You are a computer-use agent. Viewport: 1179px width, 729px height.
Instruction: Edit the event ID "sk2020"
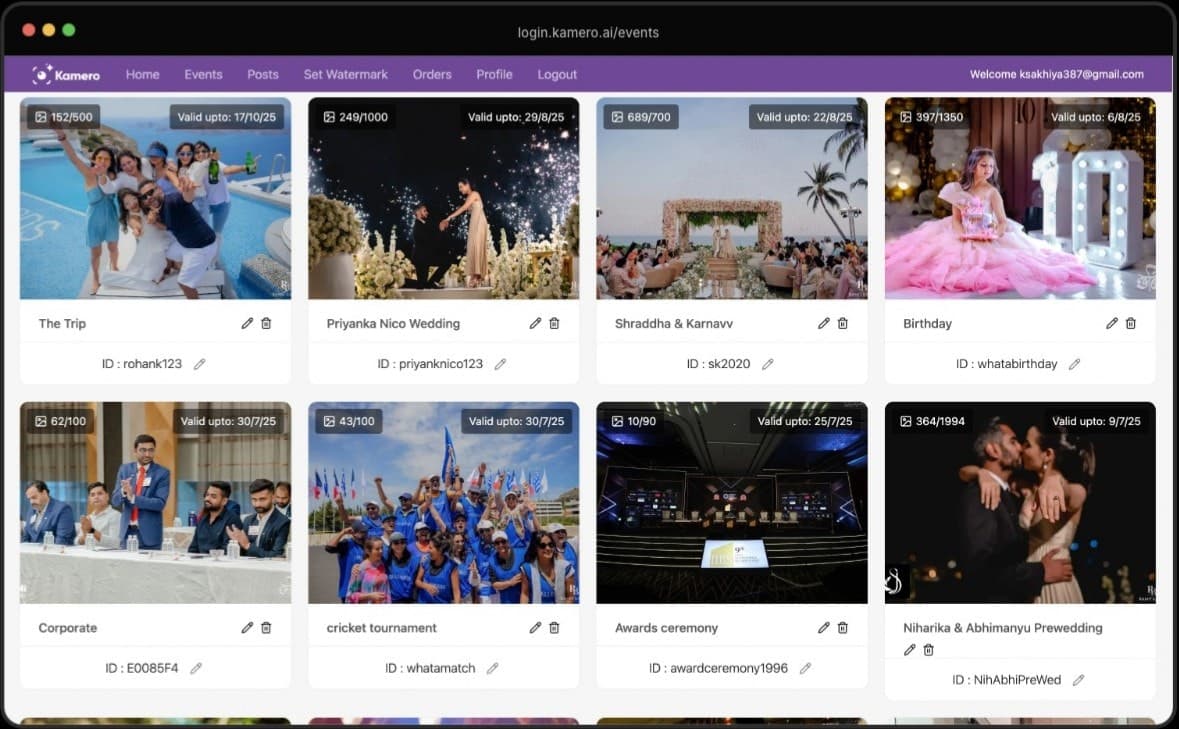click(767, 364)
